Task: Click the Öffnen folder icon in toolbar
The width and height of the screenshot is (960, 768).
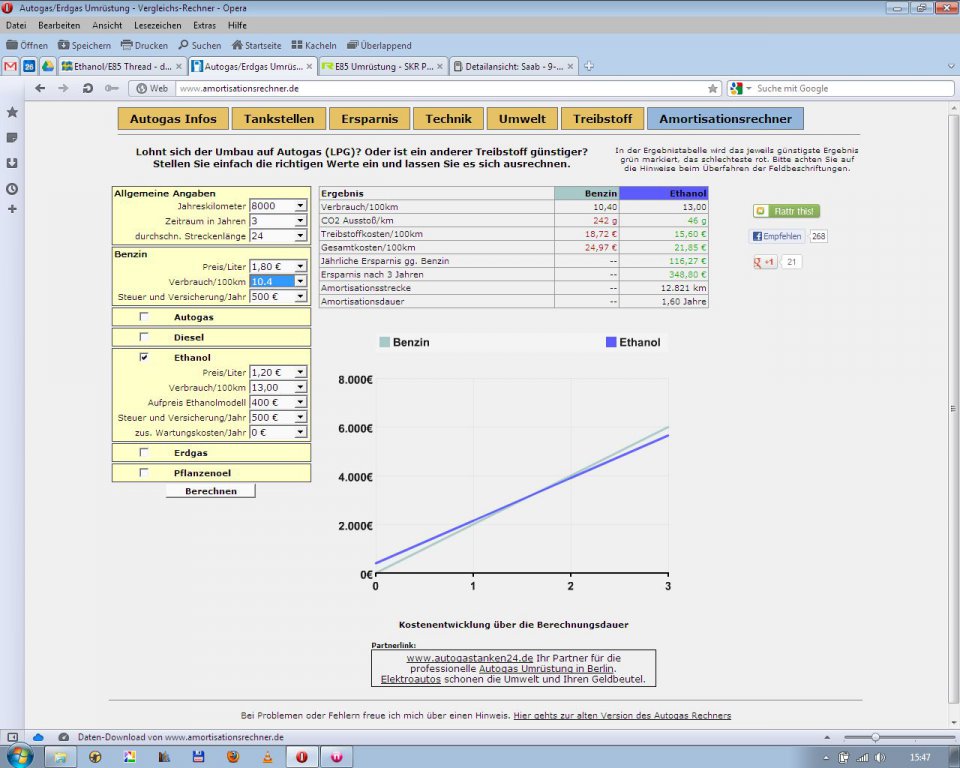Action: tap(12, 45)
